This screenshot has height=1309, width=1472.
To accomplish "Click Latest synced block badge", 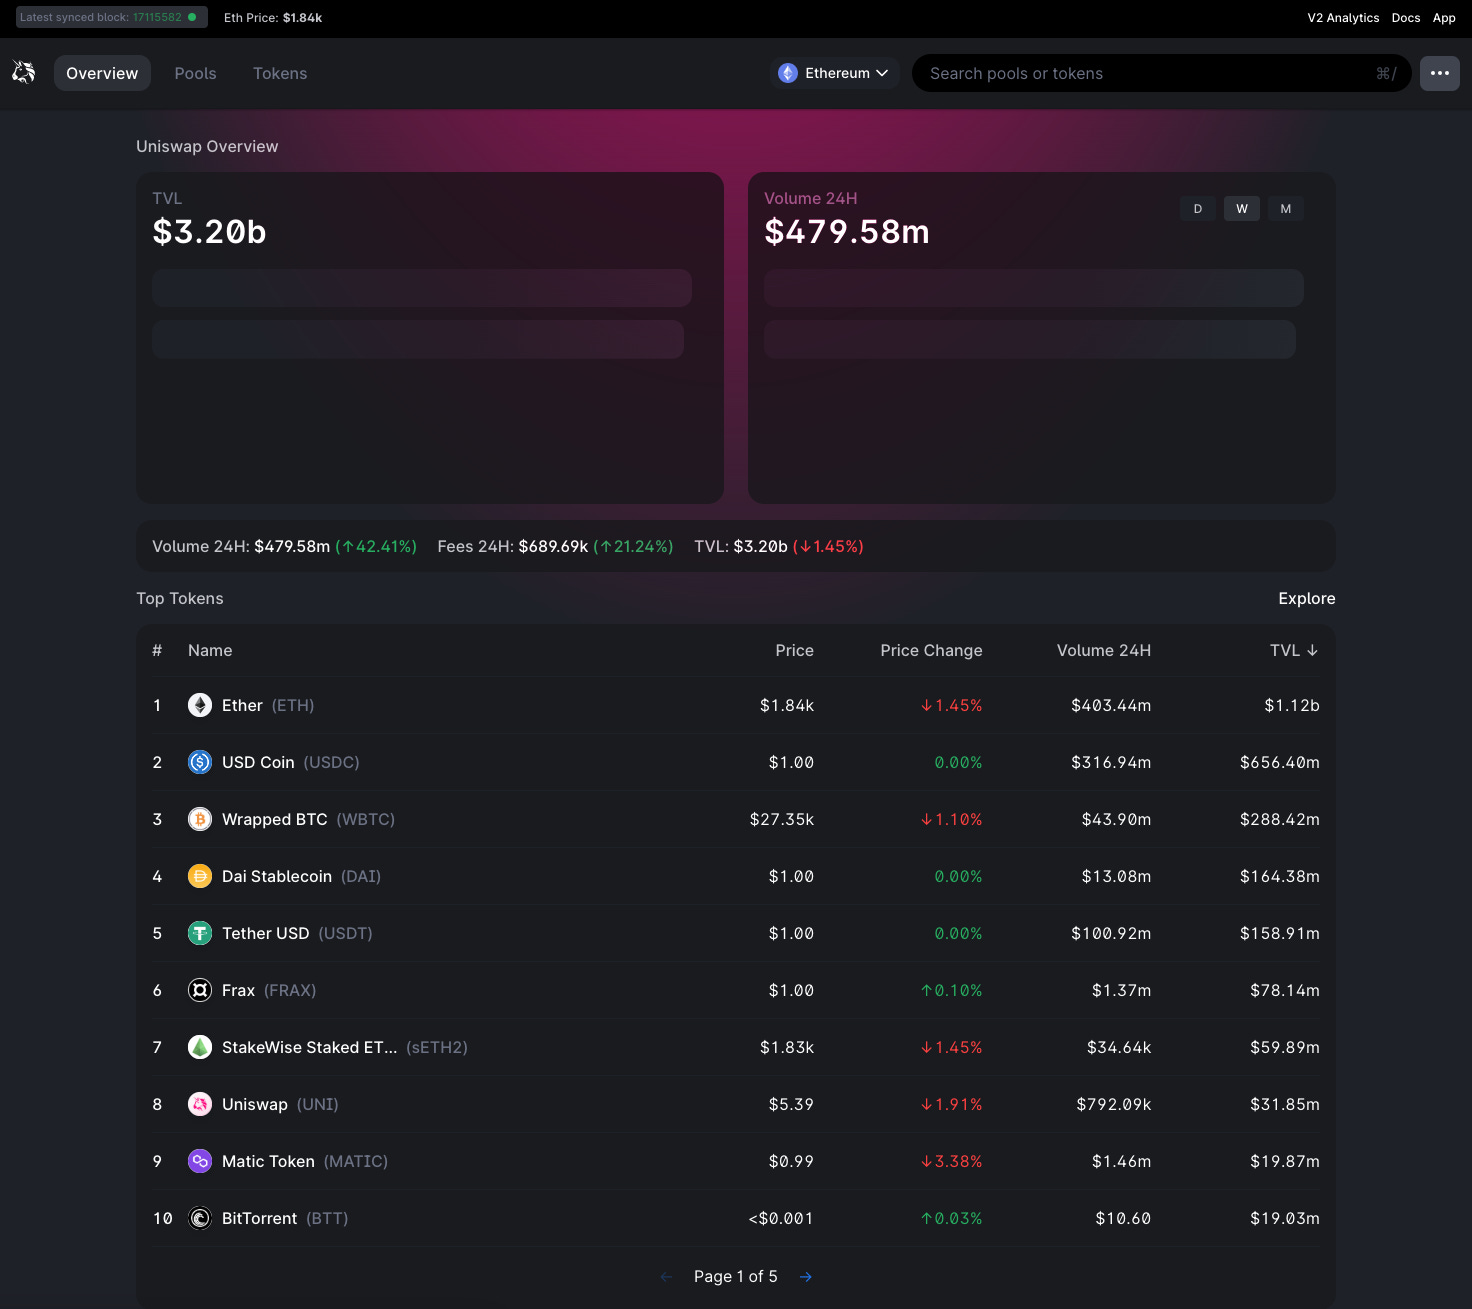I will (112, 17).
